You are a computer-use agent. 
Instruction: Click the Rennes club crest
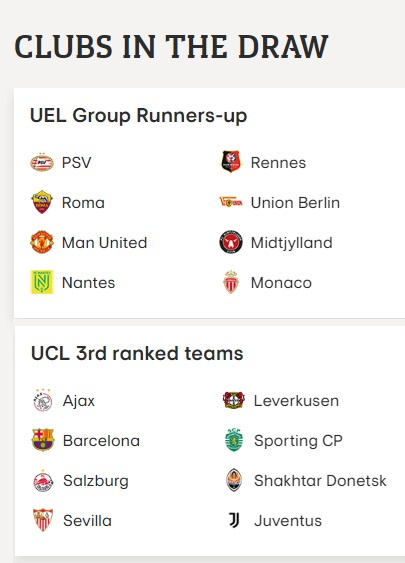[231, 162]
